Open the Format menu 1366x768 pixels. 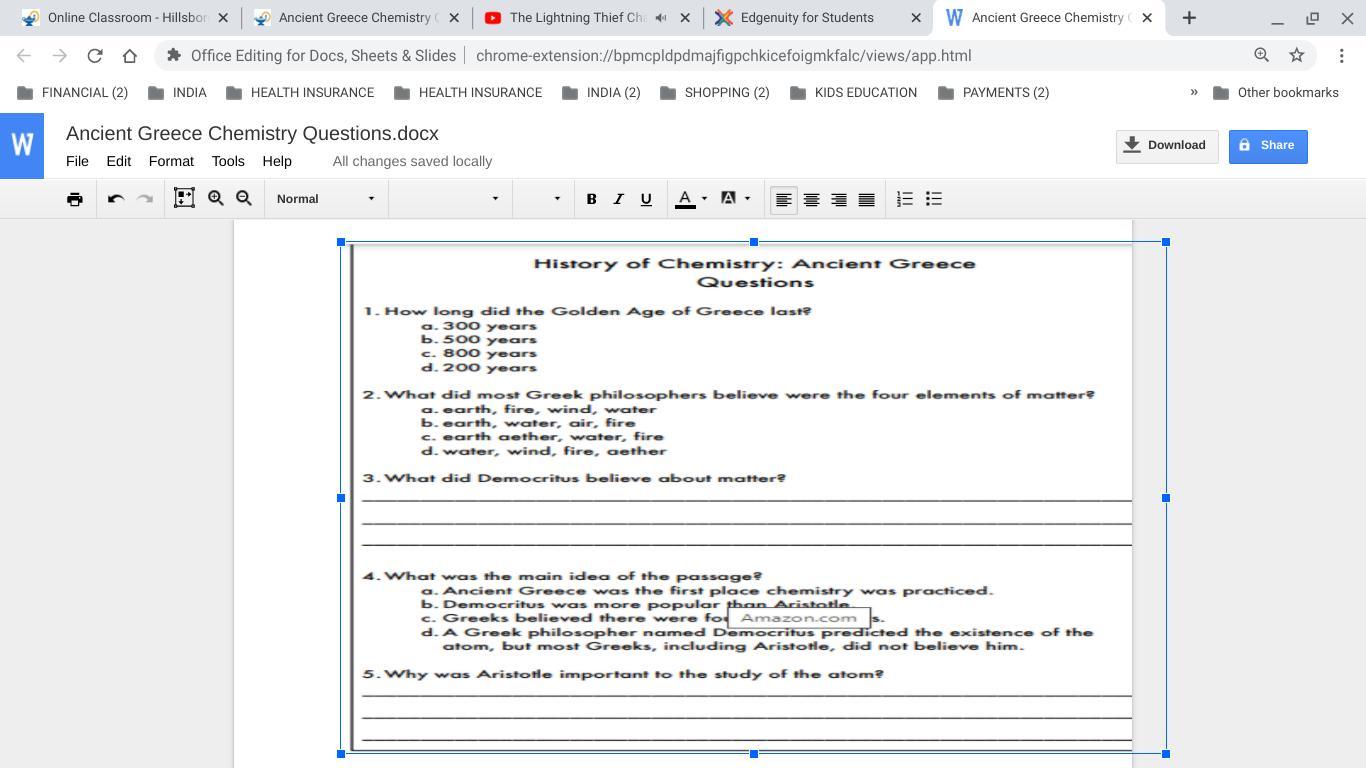pos(171,161)
